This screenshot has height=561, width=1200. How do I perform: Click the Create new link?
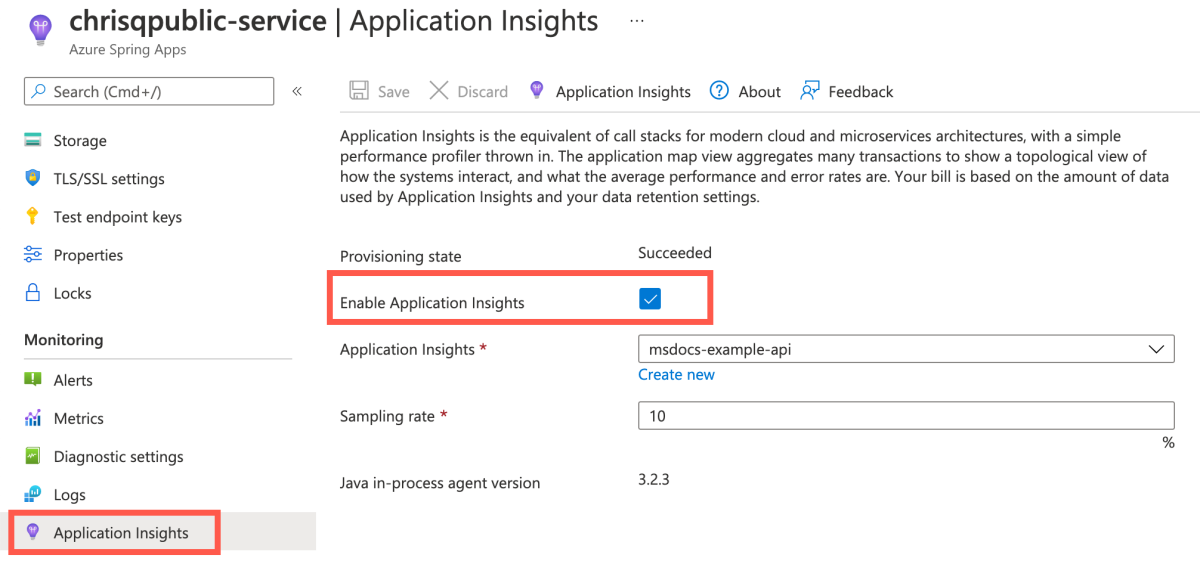[x=677, y=374]
